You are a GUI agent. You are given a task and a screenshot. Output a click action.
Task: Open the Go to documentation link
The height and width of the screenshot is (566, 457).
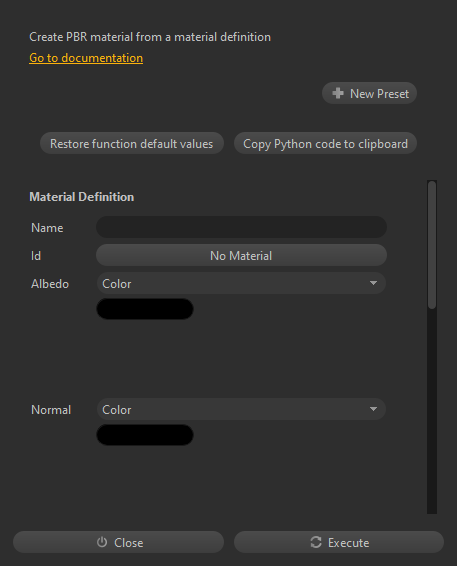click(86, 58)
